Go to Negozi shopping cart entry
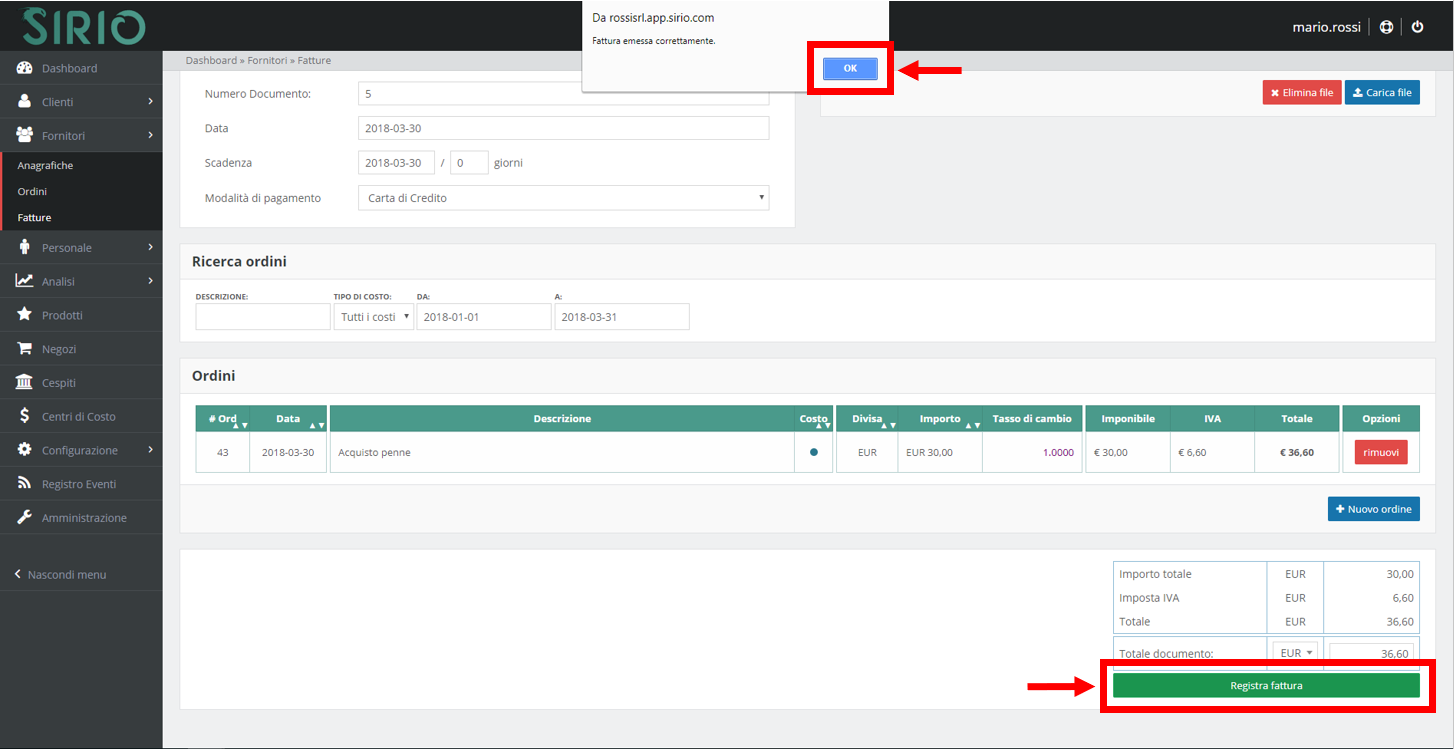Viewport: 1454px width, 749px height. pyautogui.click(x=59, y=349)
